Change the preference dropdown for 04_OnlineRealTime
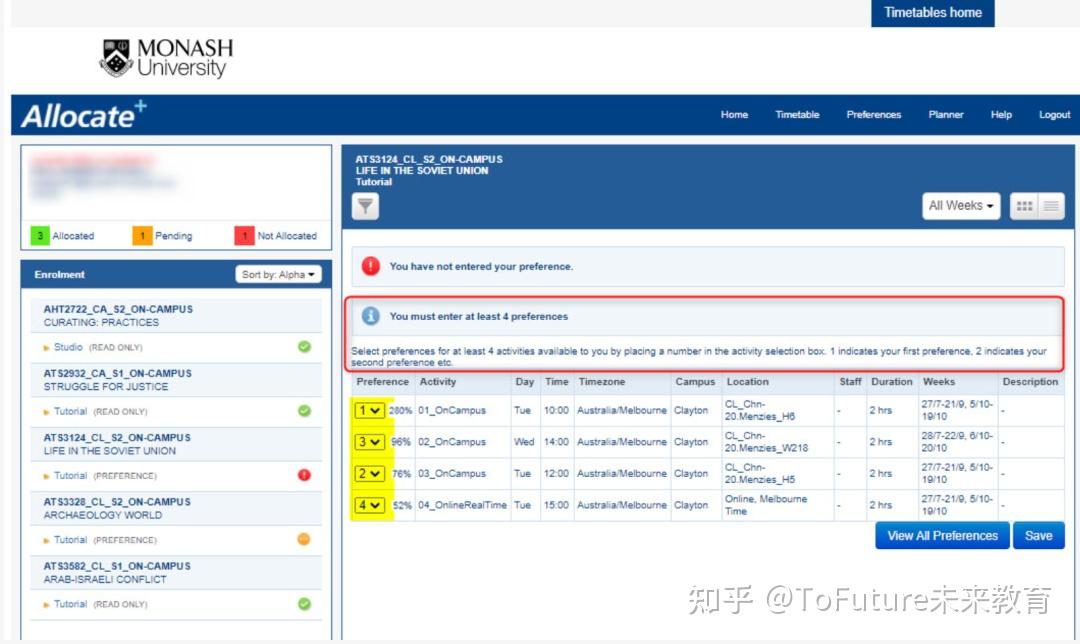The image size is (1080, 644). coord(370,505)
